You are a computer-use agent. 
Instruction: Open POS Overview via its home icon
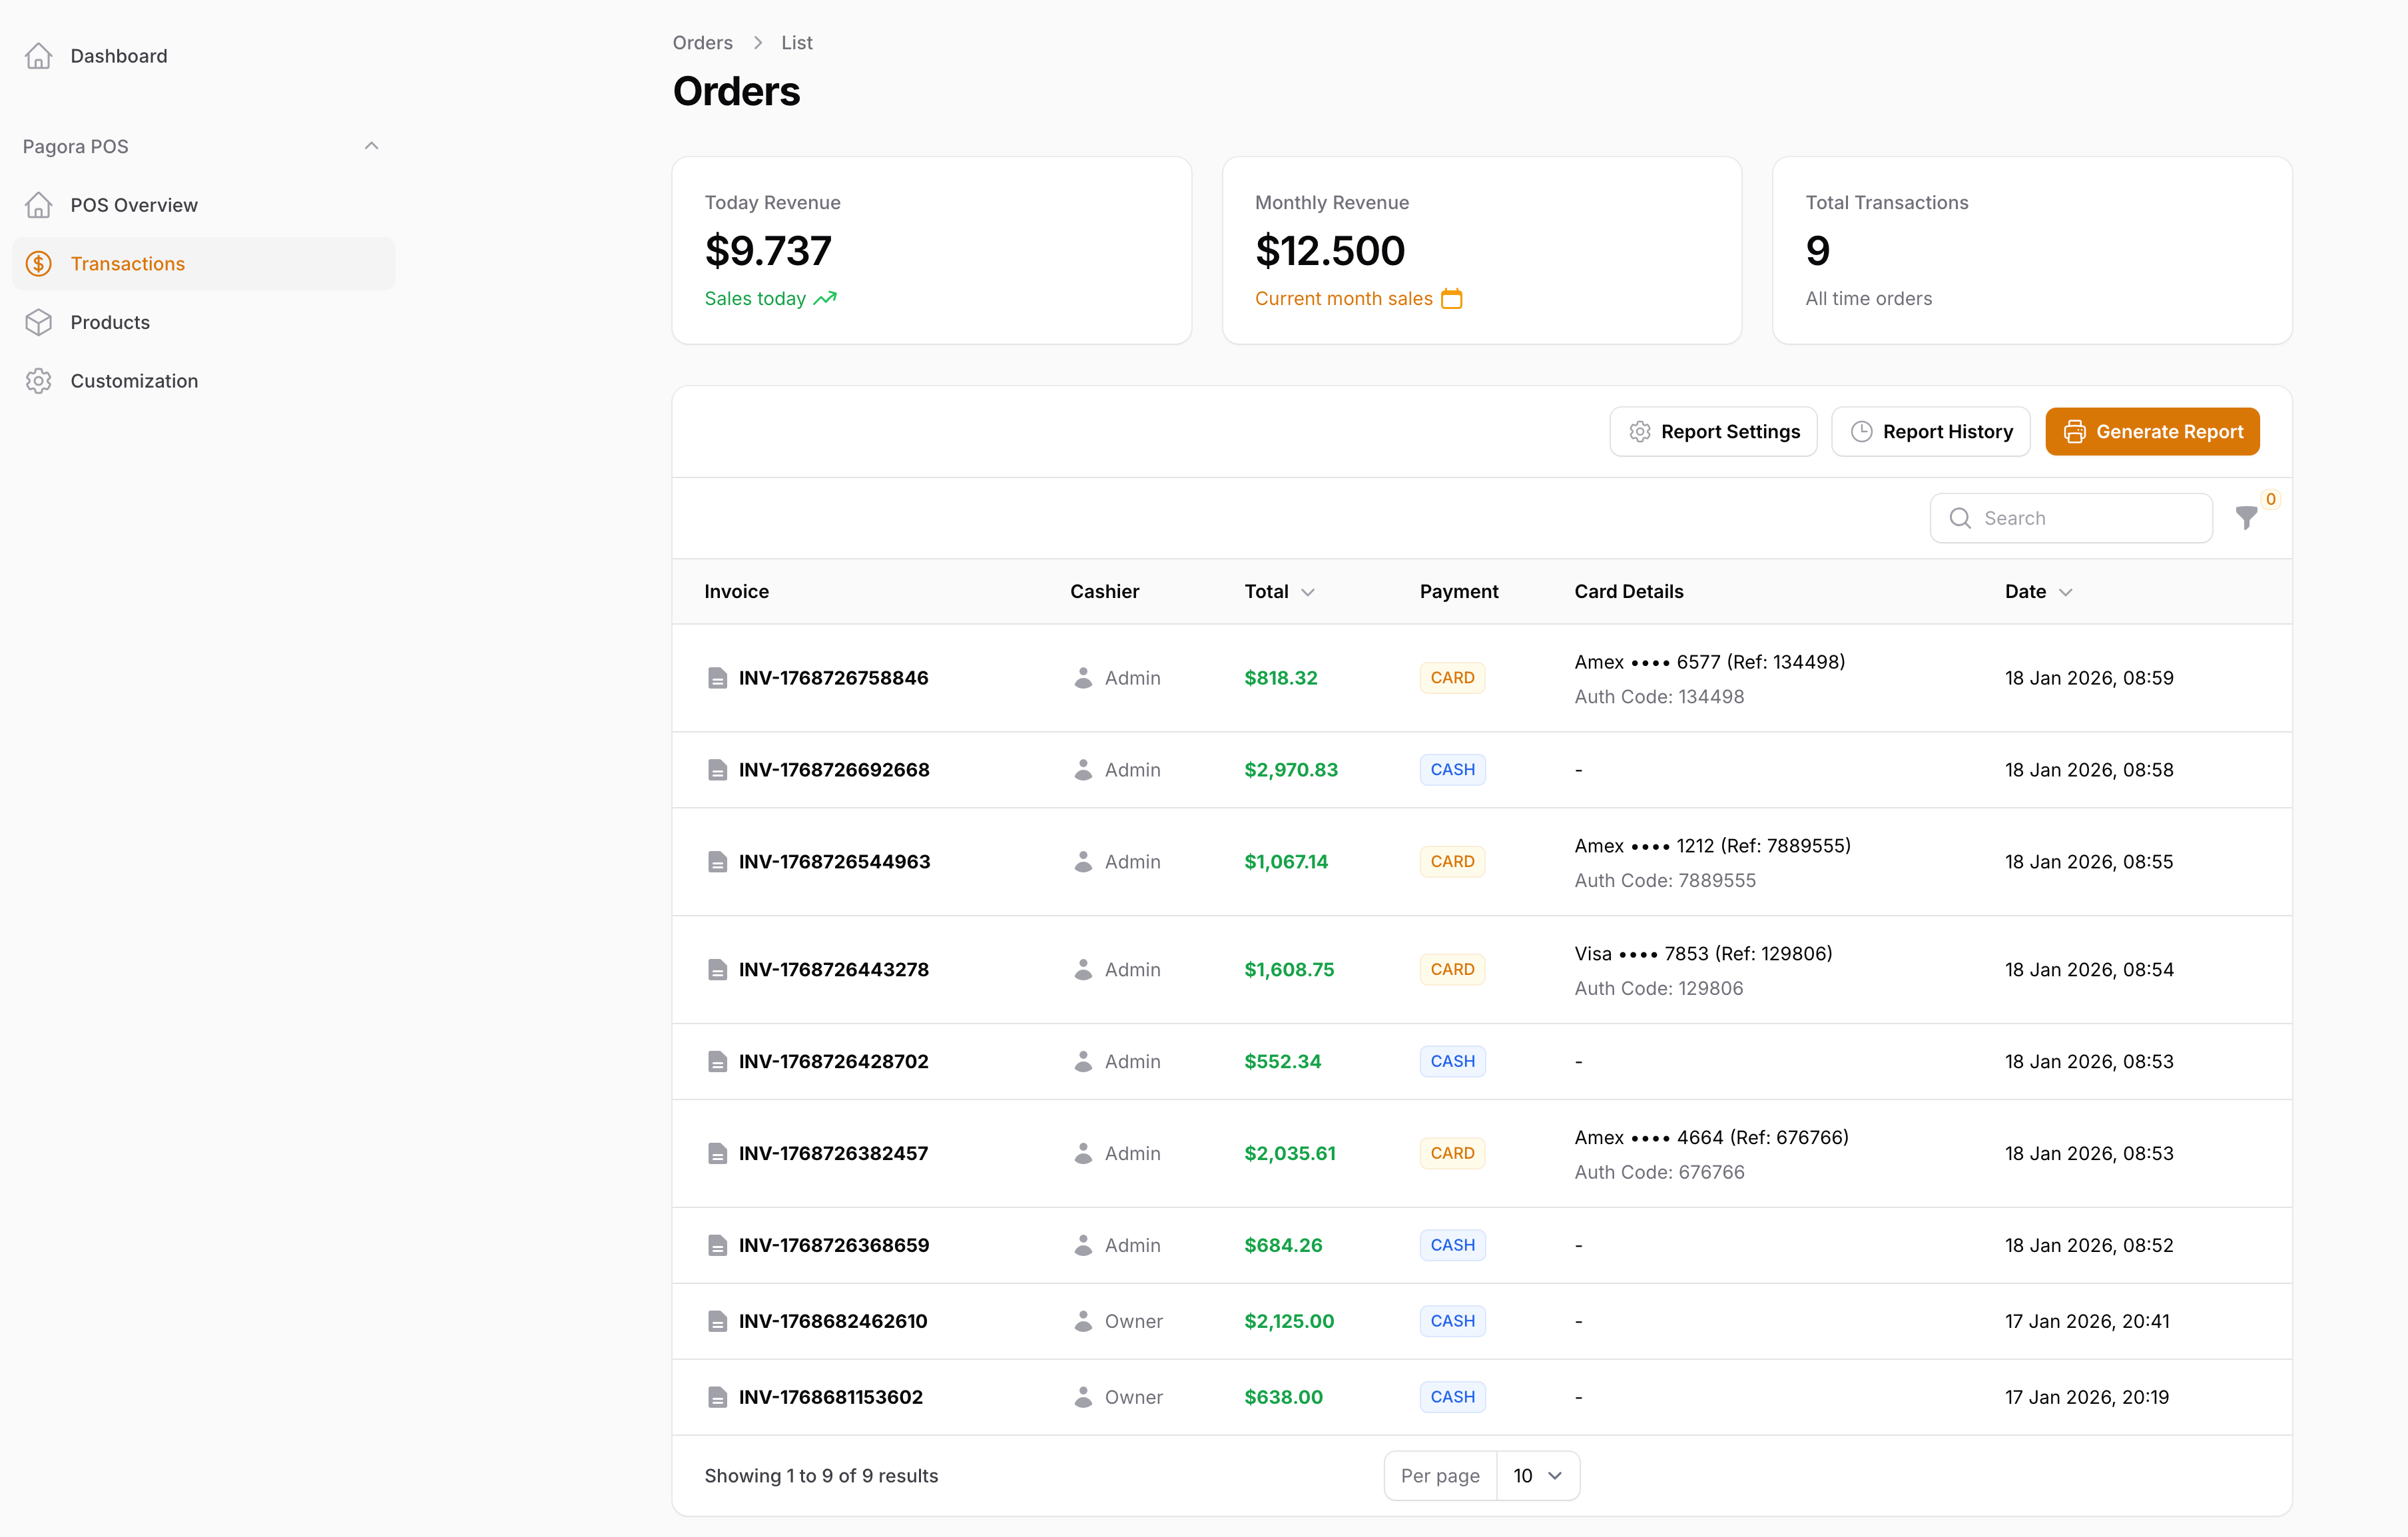38,204
